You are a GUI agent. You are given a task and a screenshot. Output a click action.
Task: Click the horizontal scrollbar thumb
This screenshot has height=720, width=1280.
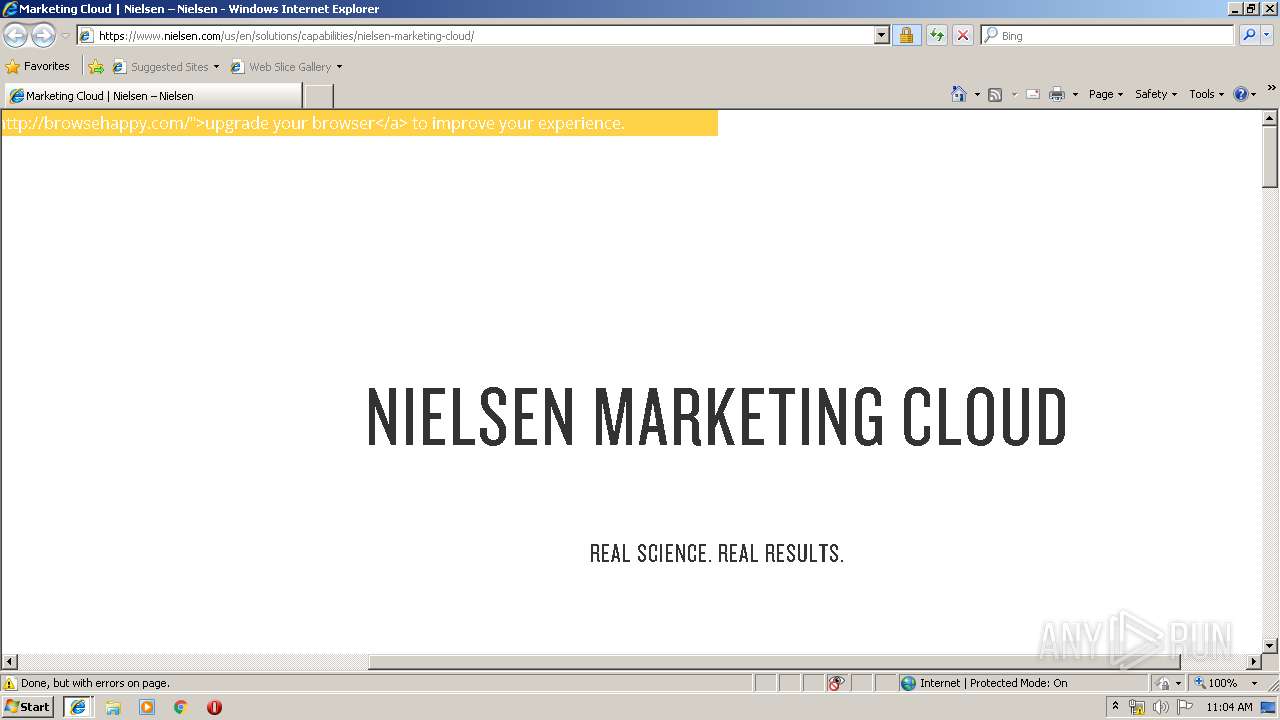775,662
